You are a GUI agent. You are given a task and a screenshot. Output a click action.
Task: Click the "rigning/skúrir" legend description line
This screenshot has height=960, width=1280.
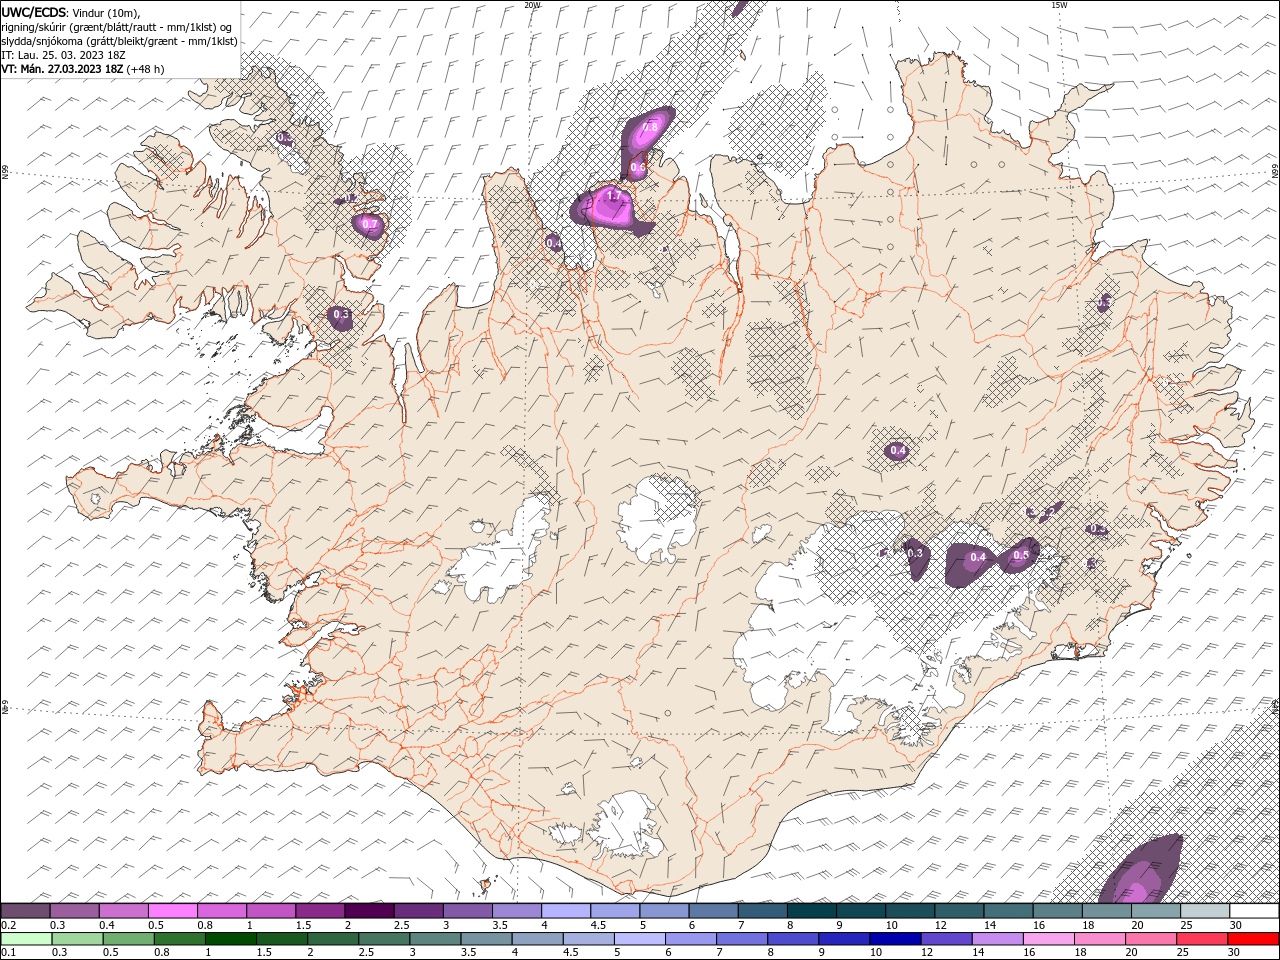117,27
